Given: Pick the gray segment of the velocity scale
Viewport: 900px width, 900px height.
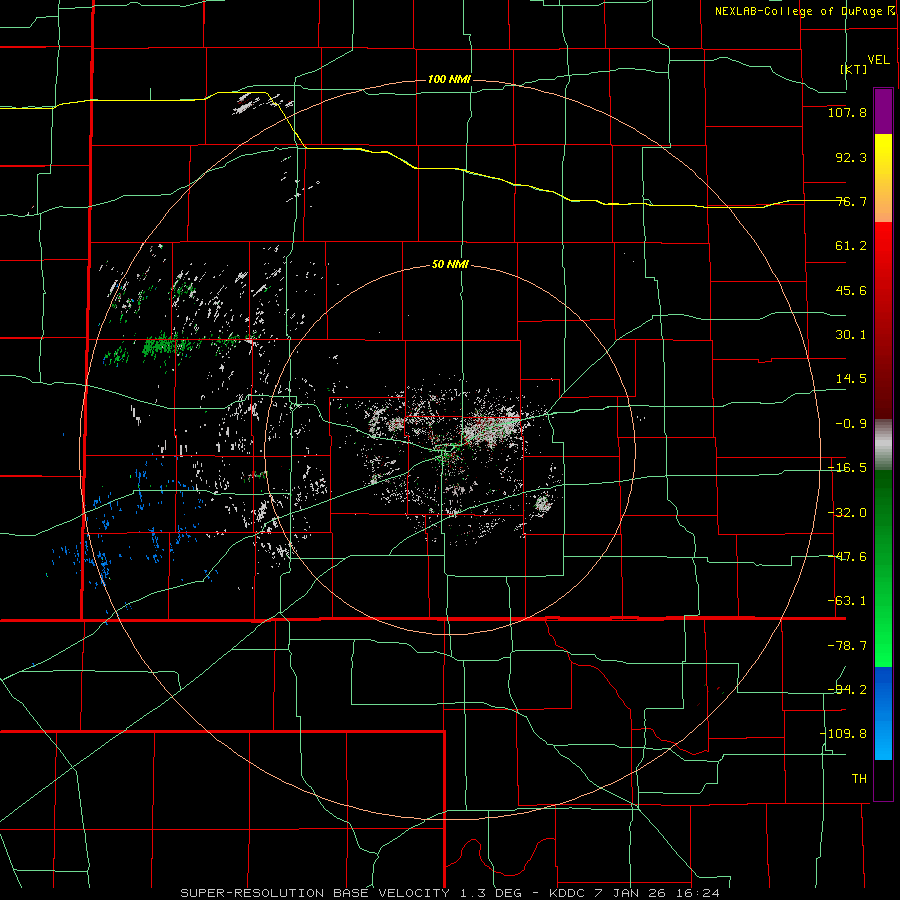Looking at the screenshot, I should (x=883, y=445).
